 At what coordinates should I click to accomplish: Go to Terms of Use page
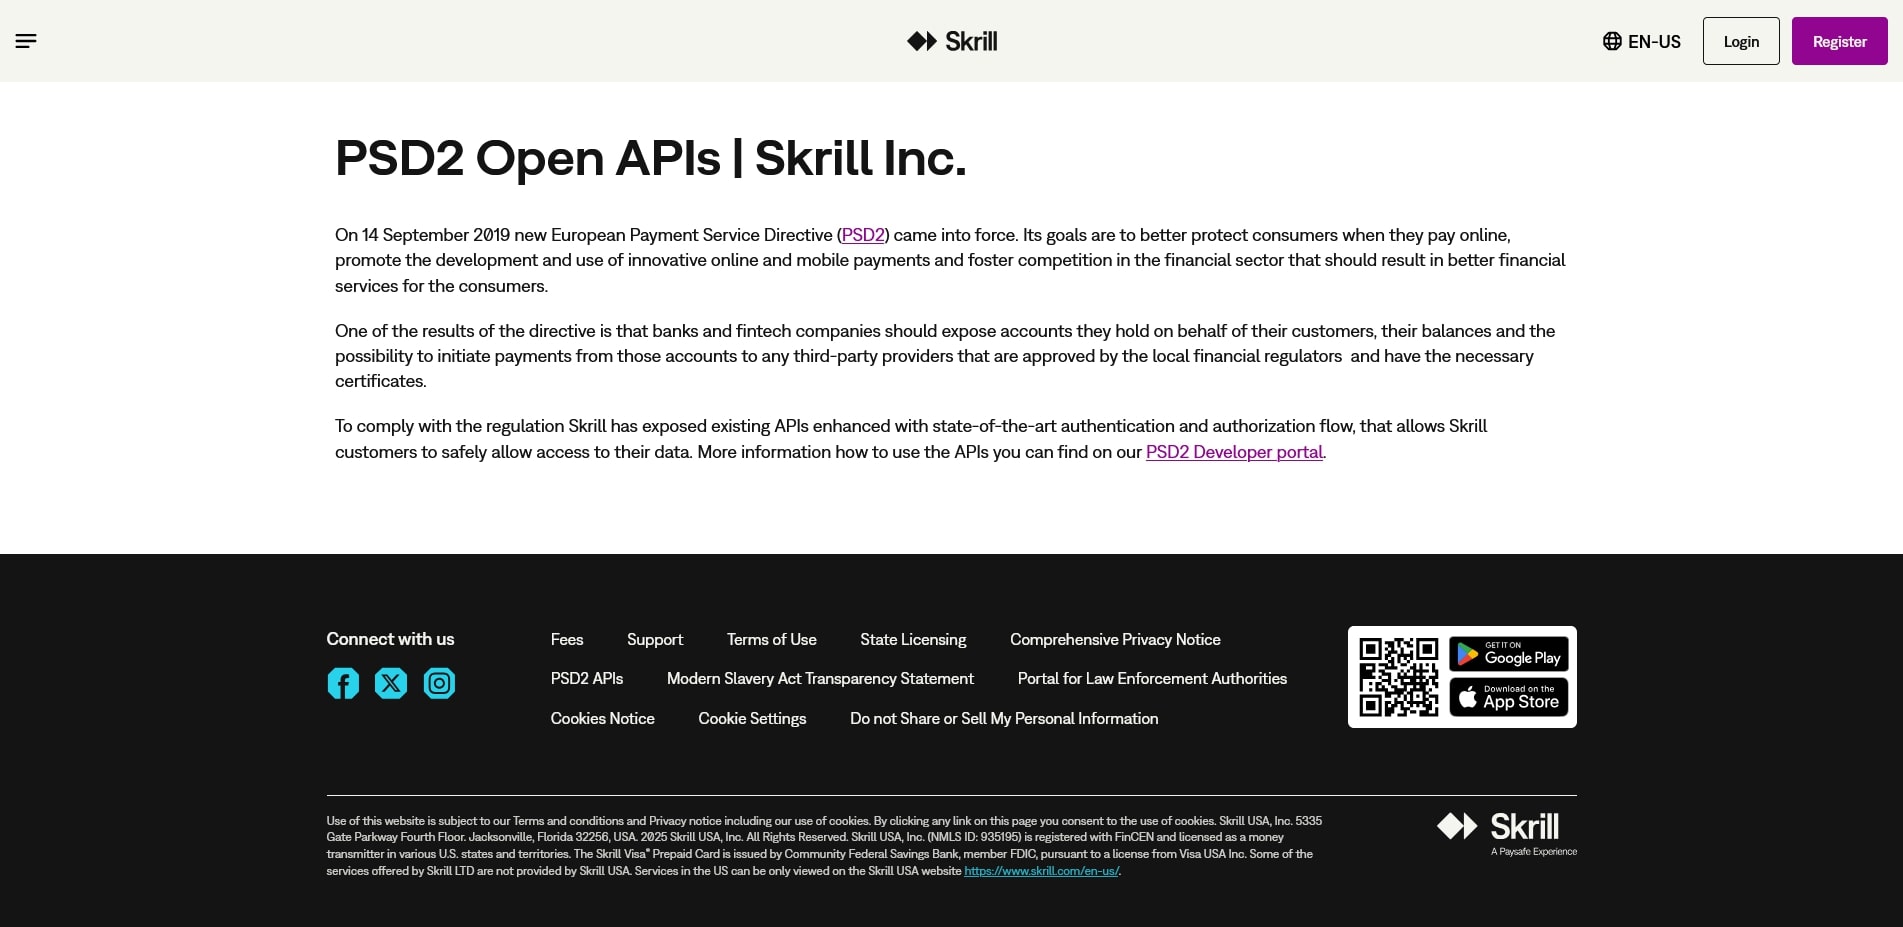pos(771,640)
